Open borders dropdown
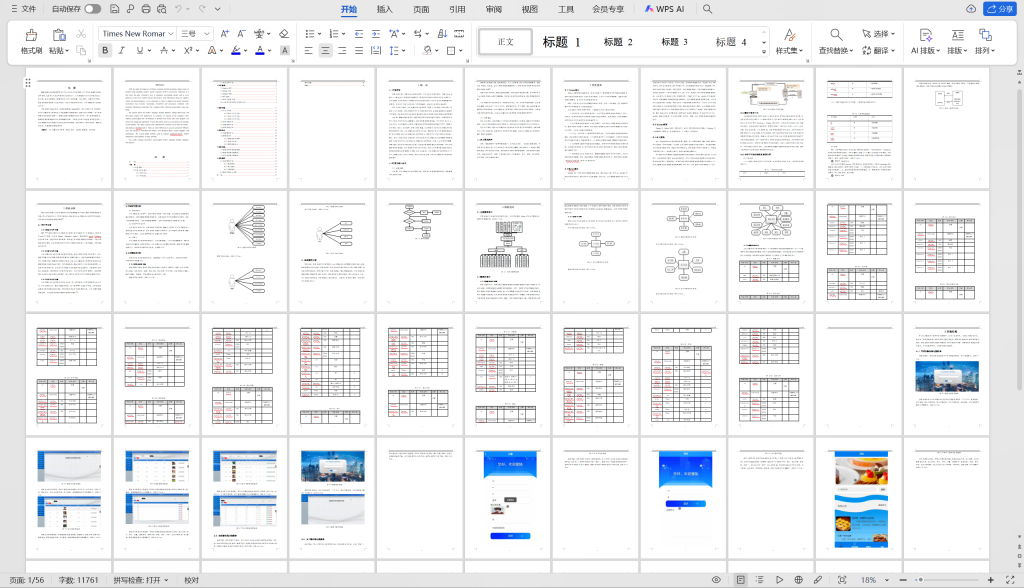Screen dimensions: 1024x588 coord(461,51)
